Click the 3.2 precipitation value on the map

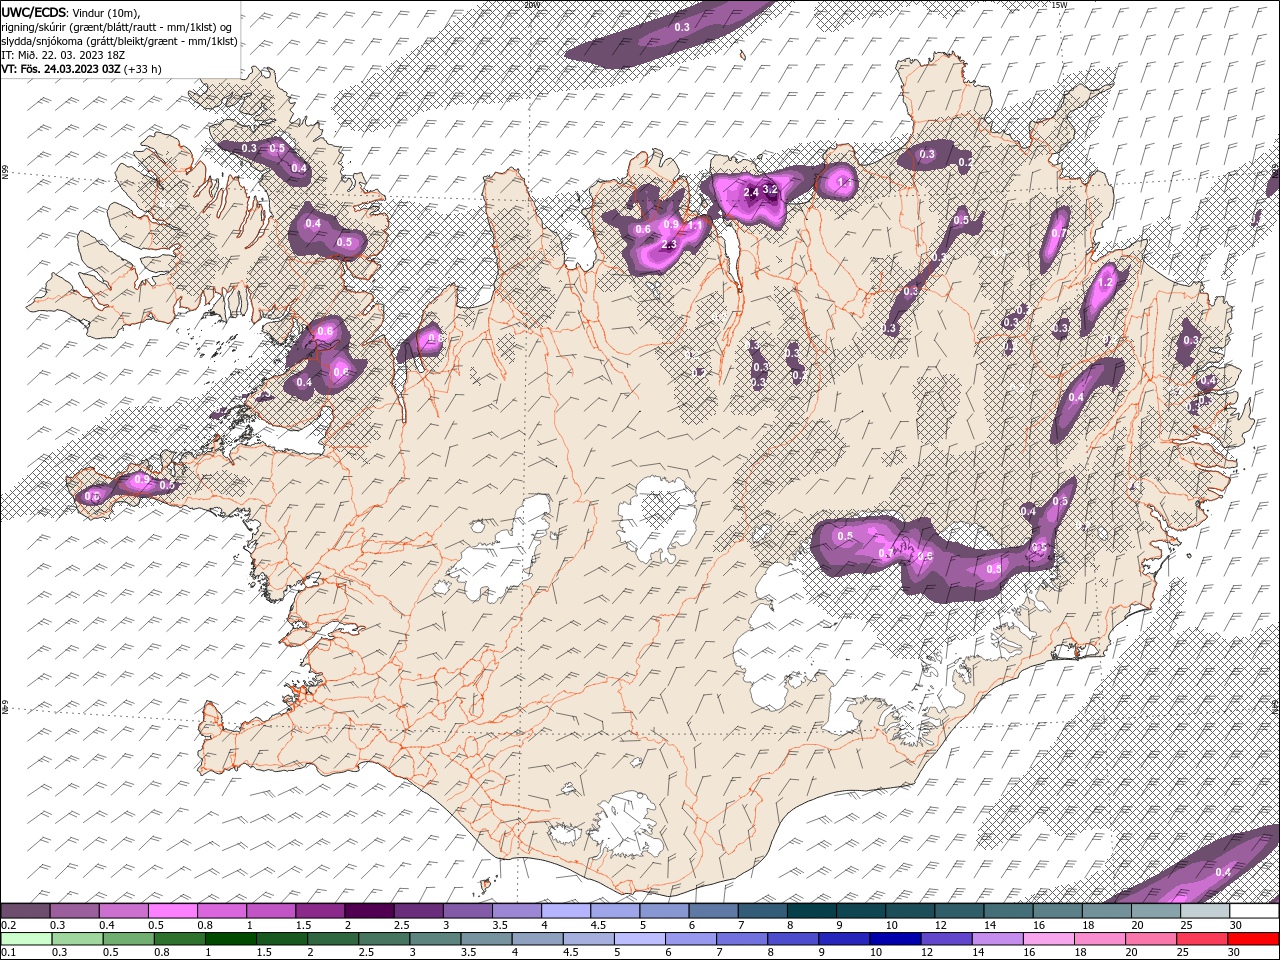click(x=770, y=189)
